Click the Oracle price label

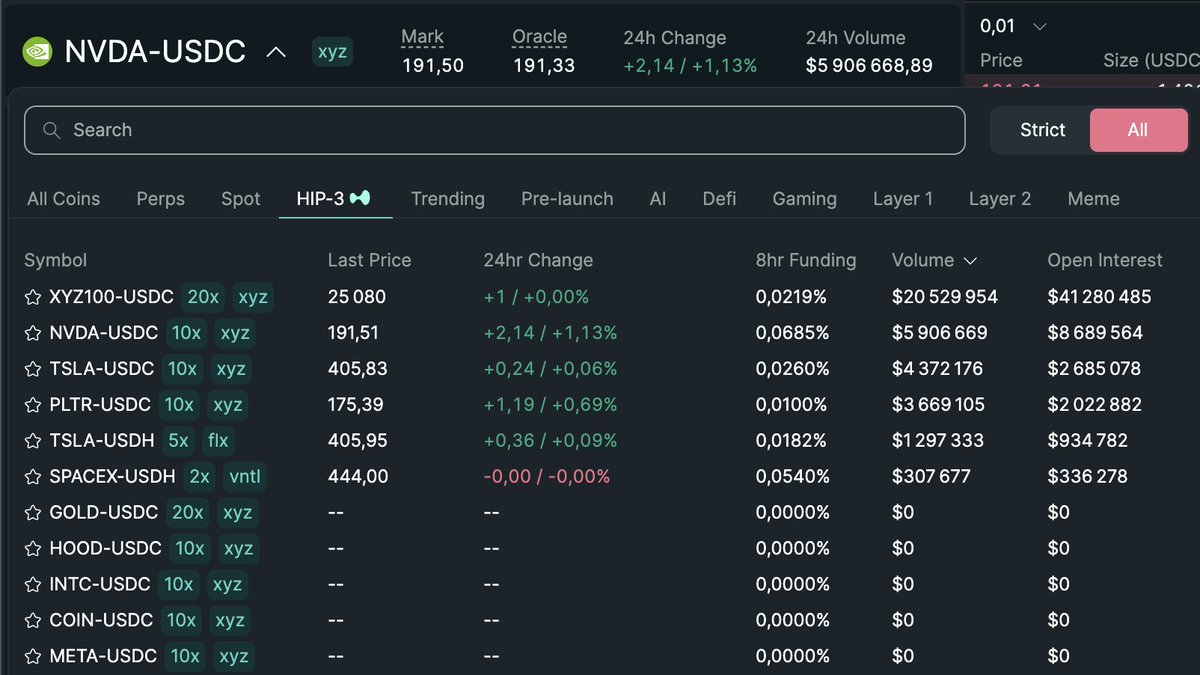coord(539,38)
